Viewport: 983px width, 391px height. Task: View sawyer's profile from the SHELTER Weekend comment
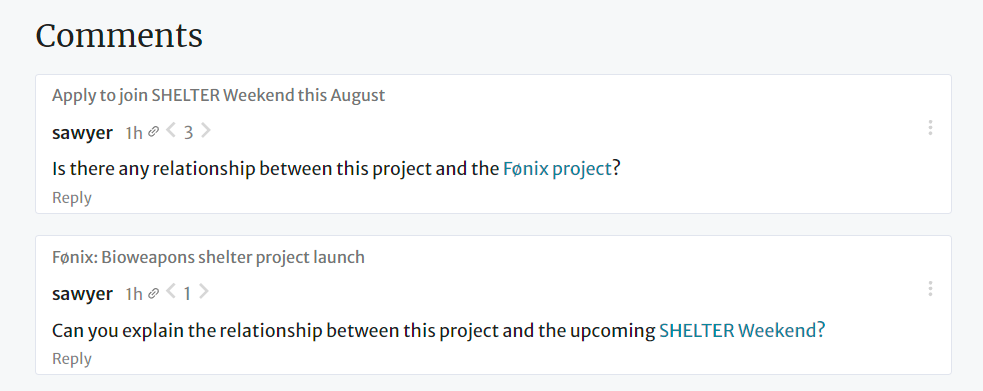point(82,133)
